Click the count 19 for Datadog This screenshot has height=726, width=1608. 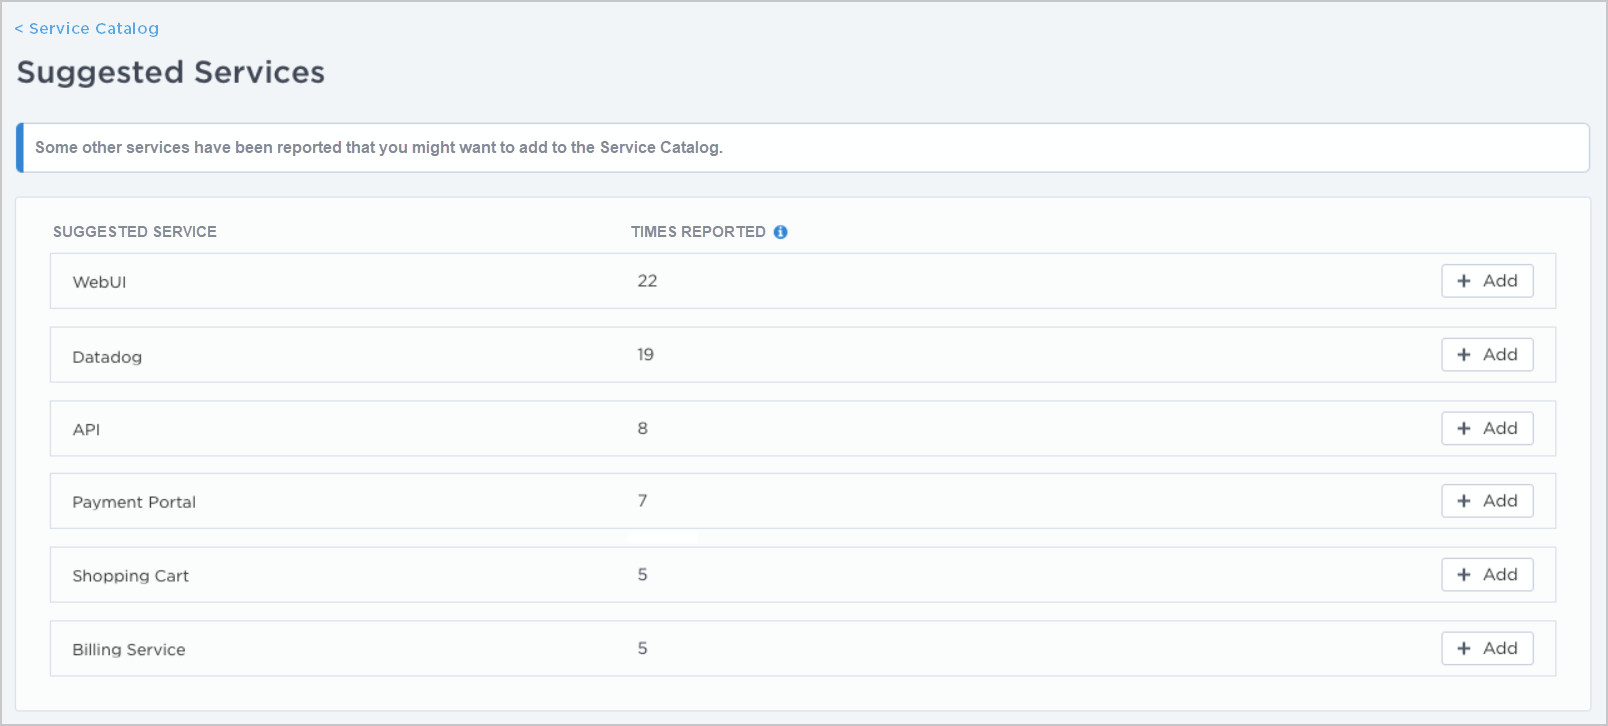[x=645, y=355]
